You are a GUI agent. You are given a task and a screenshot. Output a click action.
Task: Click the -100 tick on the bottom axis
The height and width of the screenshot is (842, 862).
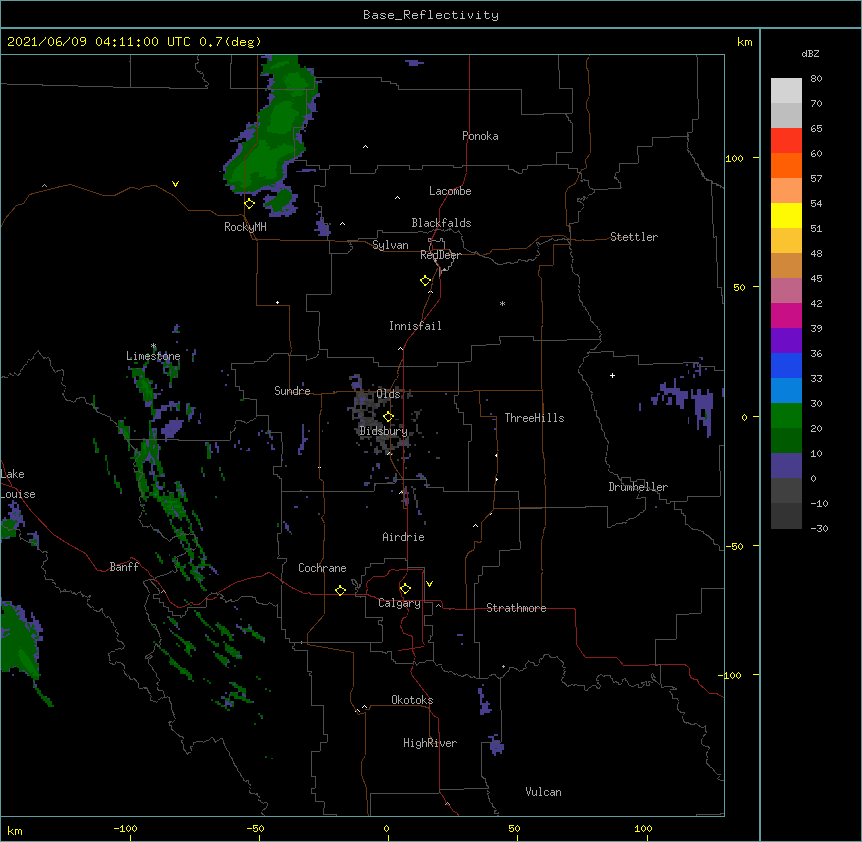[x=125, y=828]
